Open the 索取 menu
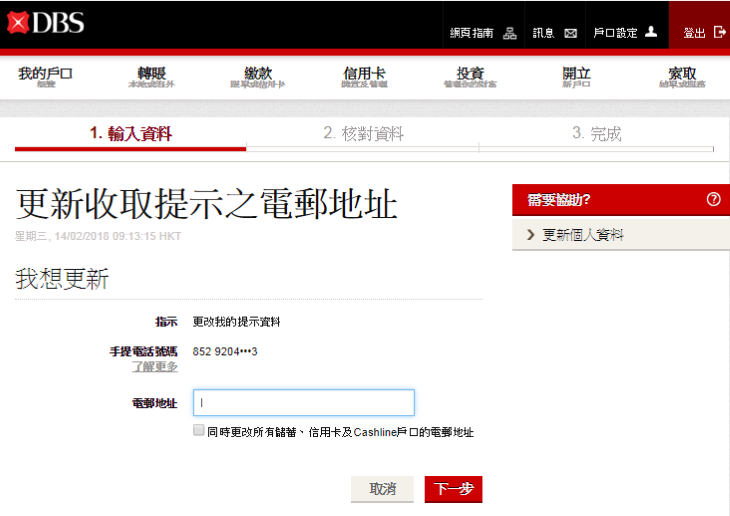Screen dimensions: 730x516 tap(682, 77)
